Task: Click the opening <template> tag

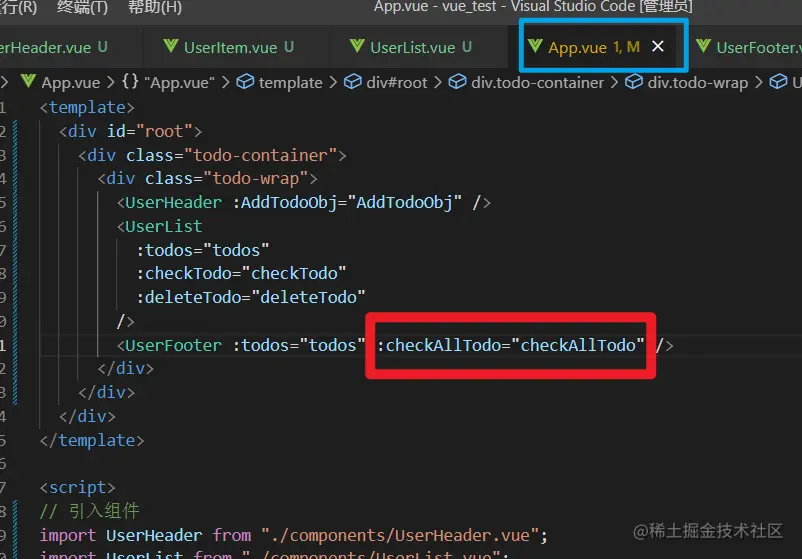Action: click(x=87, y=107)
